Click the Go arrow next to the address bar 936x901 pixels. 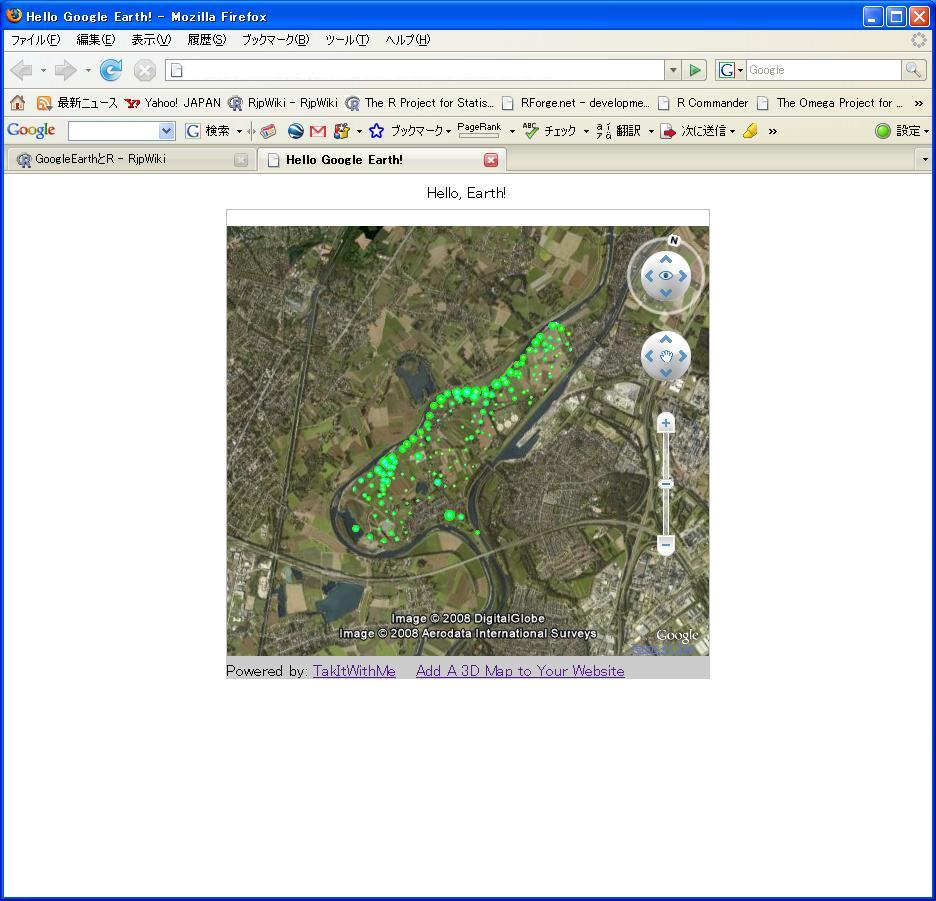(x=696, y=70)
